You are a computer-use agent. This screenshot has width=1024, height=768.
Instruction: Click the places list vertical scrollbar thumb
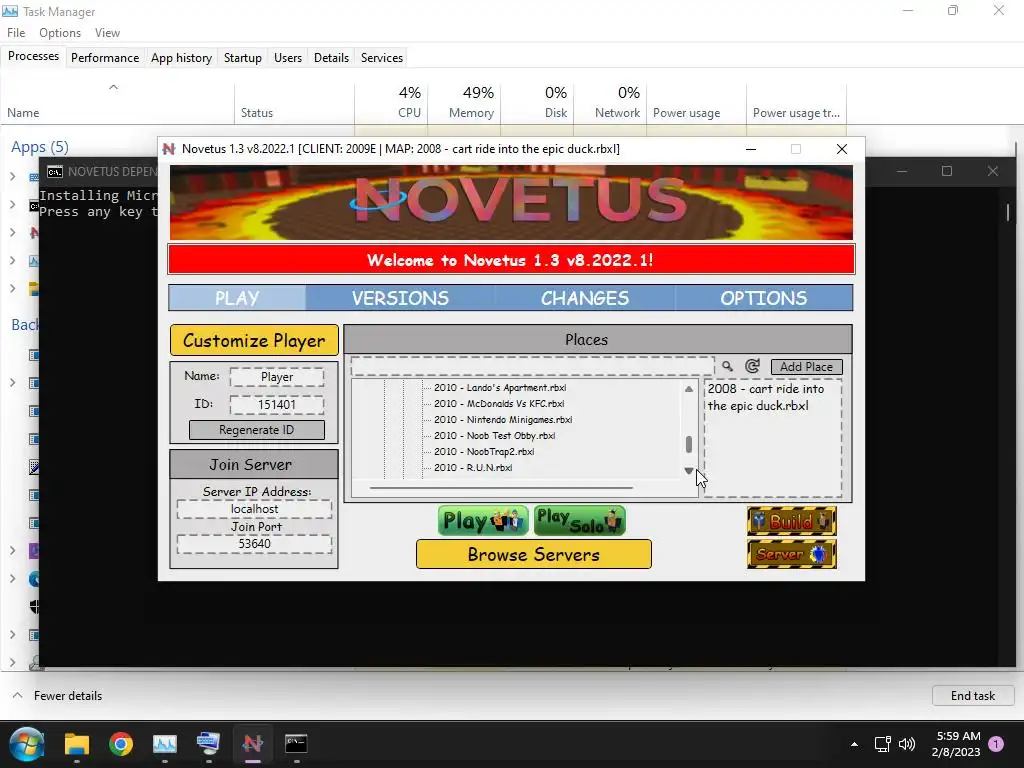pyautogui.click(x=688, y=444)
